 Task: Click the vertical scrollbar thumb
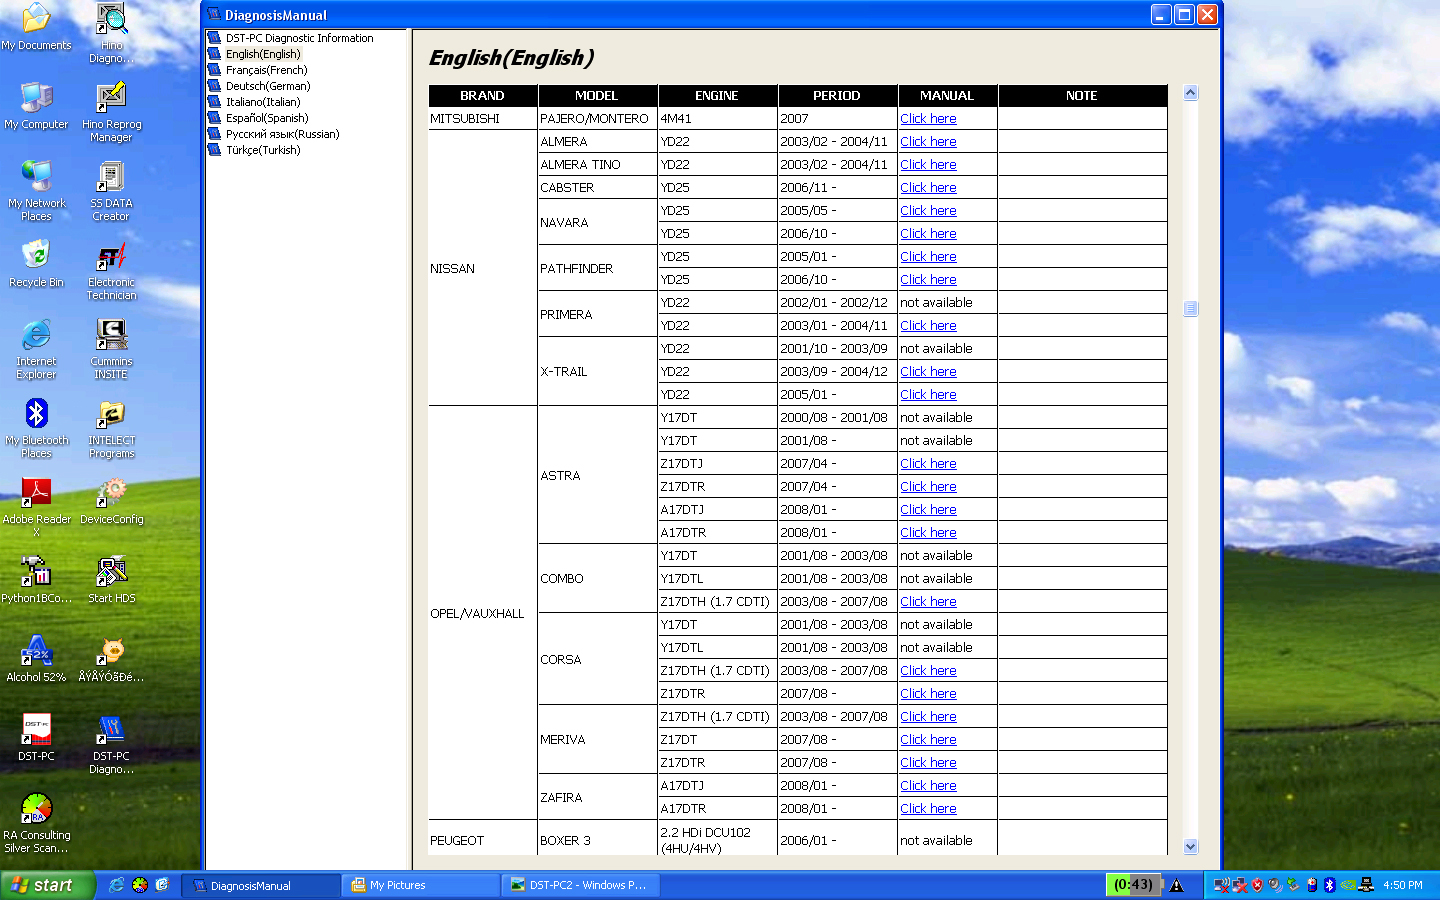tap(1190, 309)
